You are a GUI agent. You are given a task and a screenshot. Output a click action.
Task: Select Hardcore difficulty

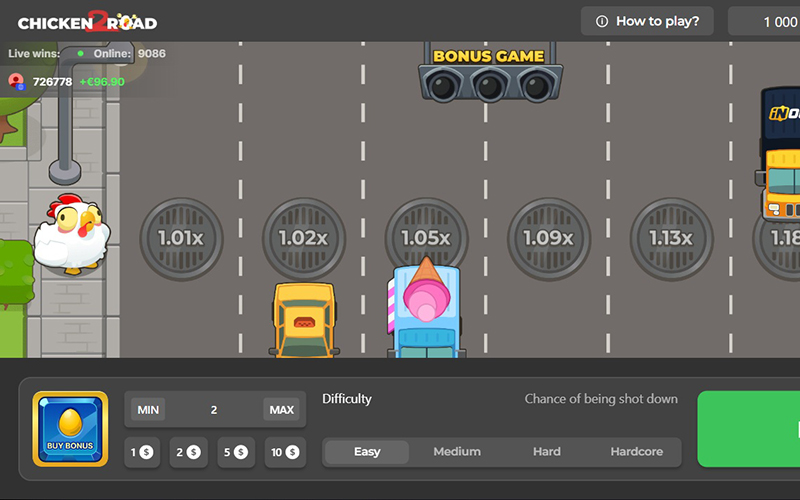click(x=637, y=452)
